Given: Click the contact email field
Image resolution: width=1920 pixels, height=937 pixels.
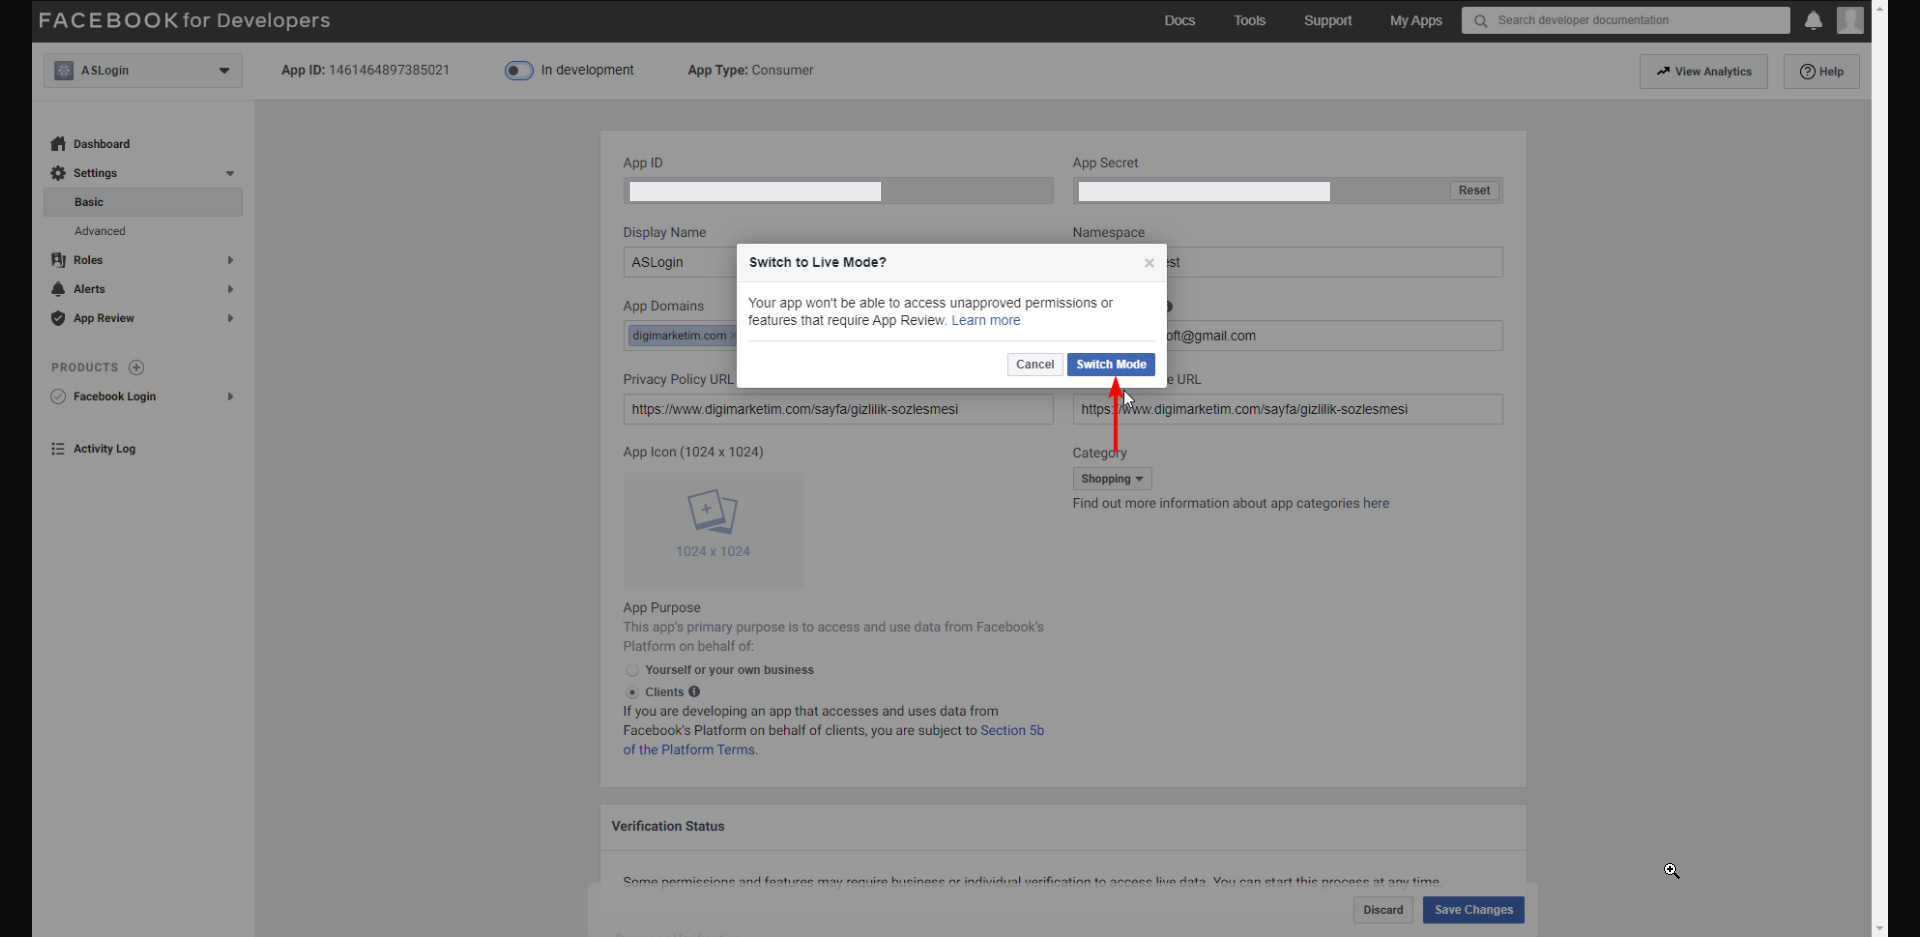Looking at the screenshot, I should point(1334,336).
